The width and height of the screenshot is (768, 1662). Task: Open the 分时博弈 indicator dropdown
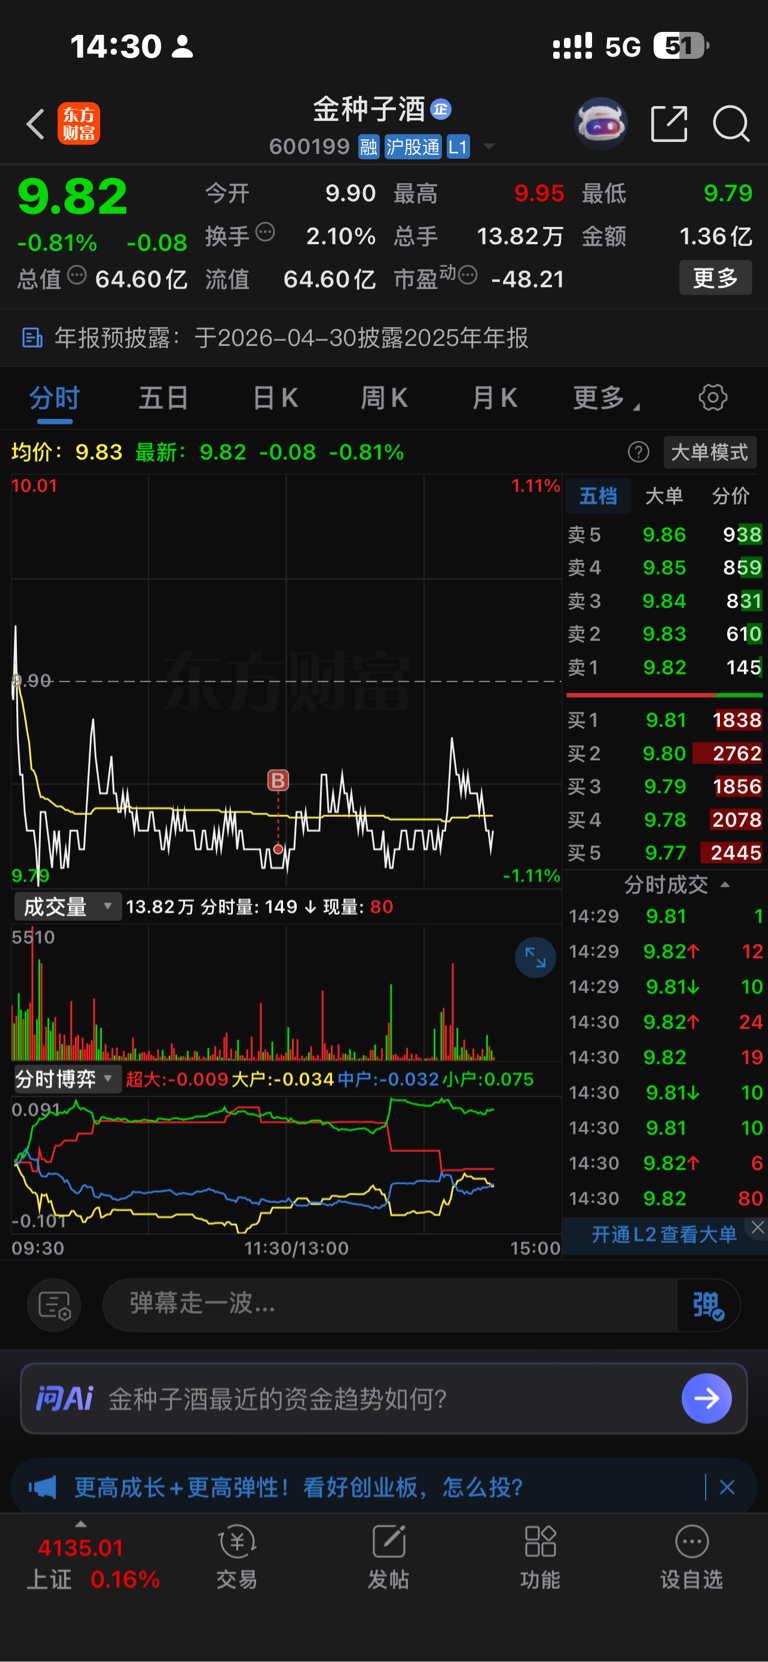click(67, 1079)
